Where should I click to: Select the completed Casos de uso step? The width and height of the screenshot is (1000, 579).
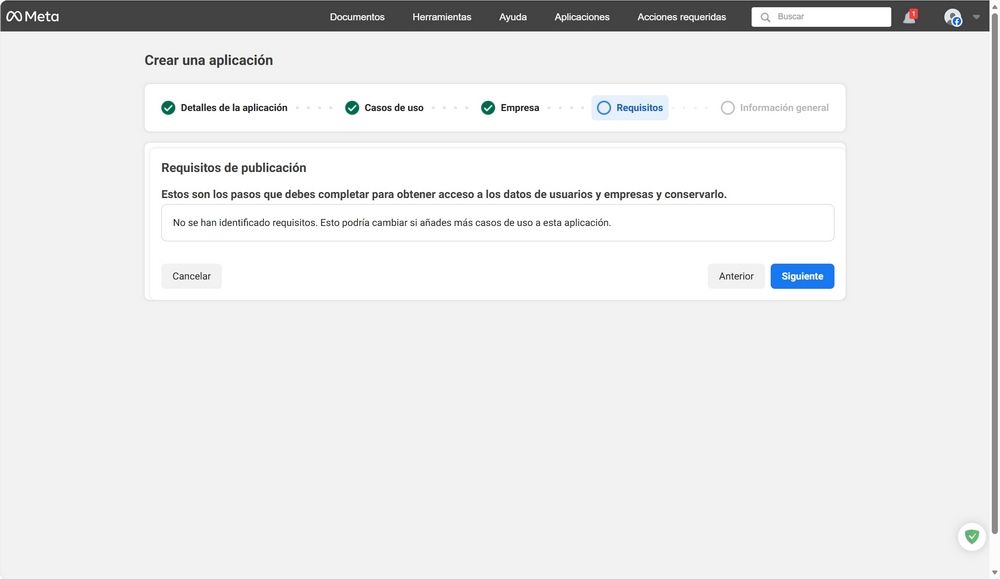(x=351, y=107)
